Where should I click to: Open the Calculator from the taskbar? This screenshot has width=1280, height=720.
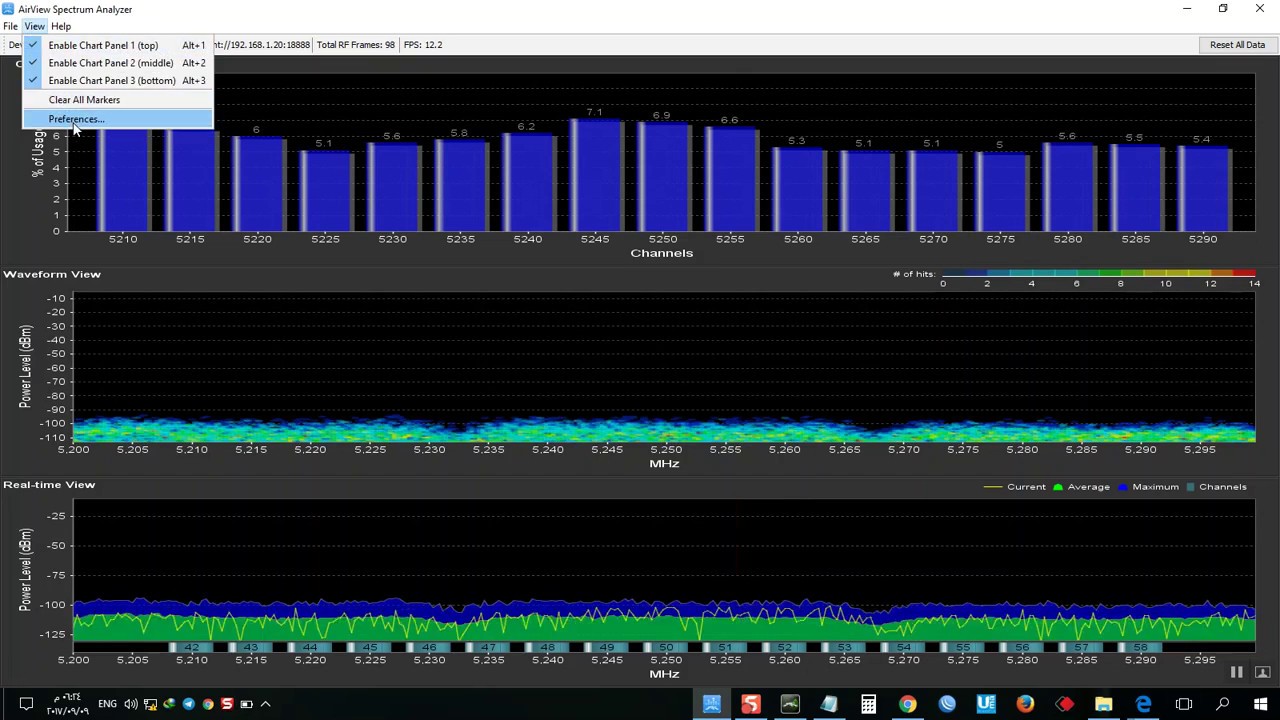[868, 704]
